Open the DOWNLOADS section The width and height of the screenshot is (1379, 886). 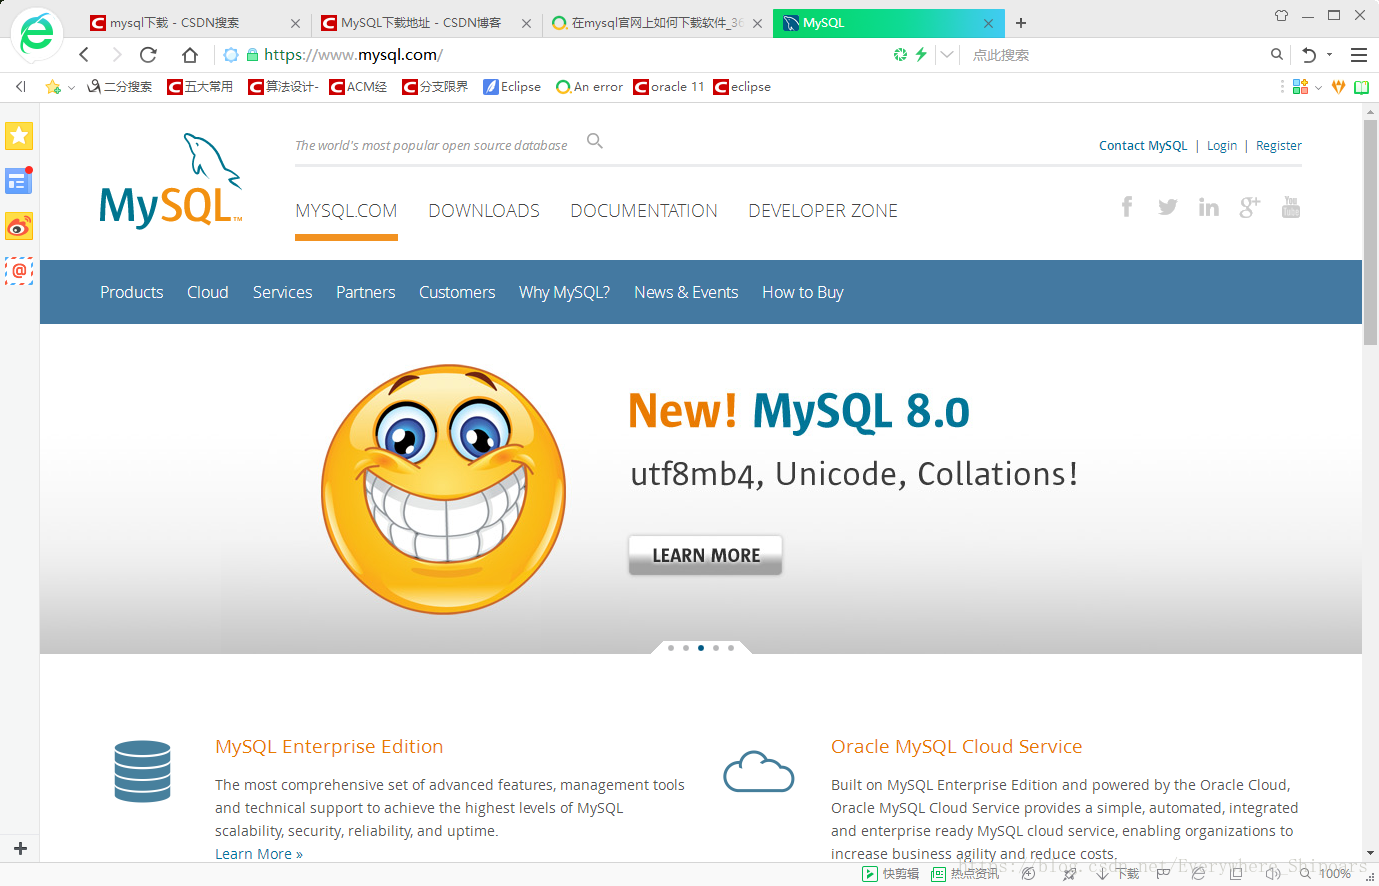[484, 211]
